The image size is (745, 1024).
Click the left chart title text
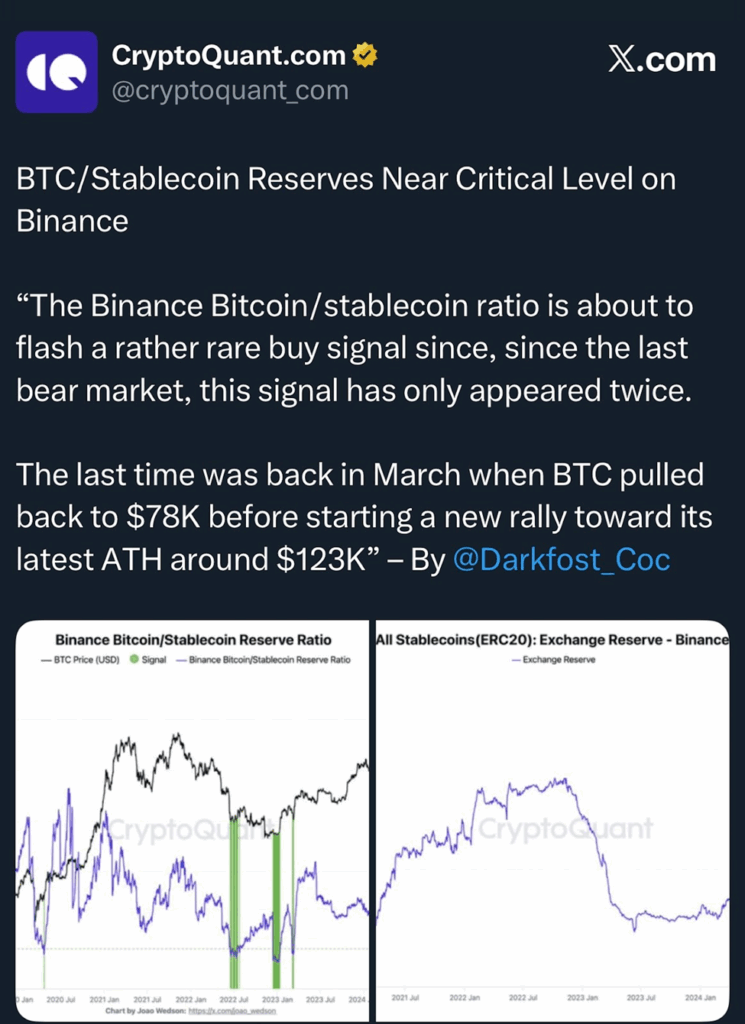tap(193, 640)
